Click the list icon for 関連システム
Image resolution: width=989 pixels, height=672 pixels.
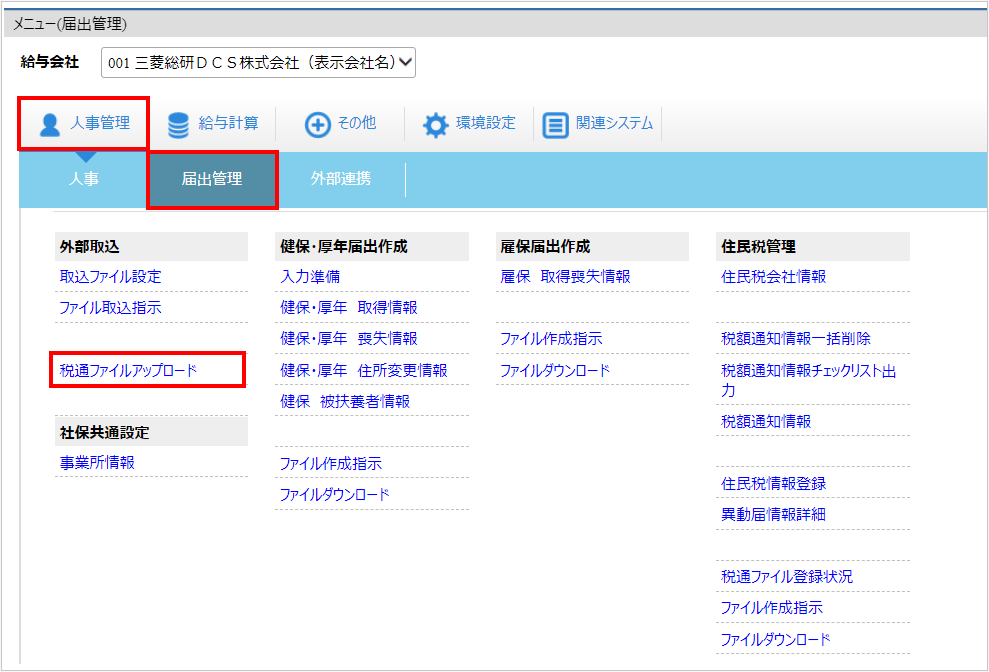pyautogui.click(x=556, y=125)
